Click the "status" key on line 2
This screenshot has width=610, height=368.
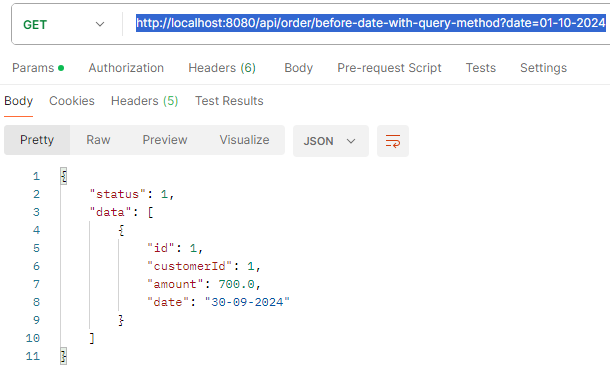pyautogui.click(x=117, y=194)
